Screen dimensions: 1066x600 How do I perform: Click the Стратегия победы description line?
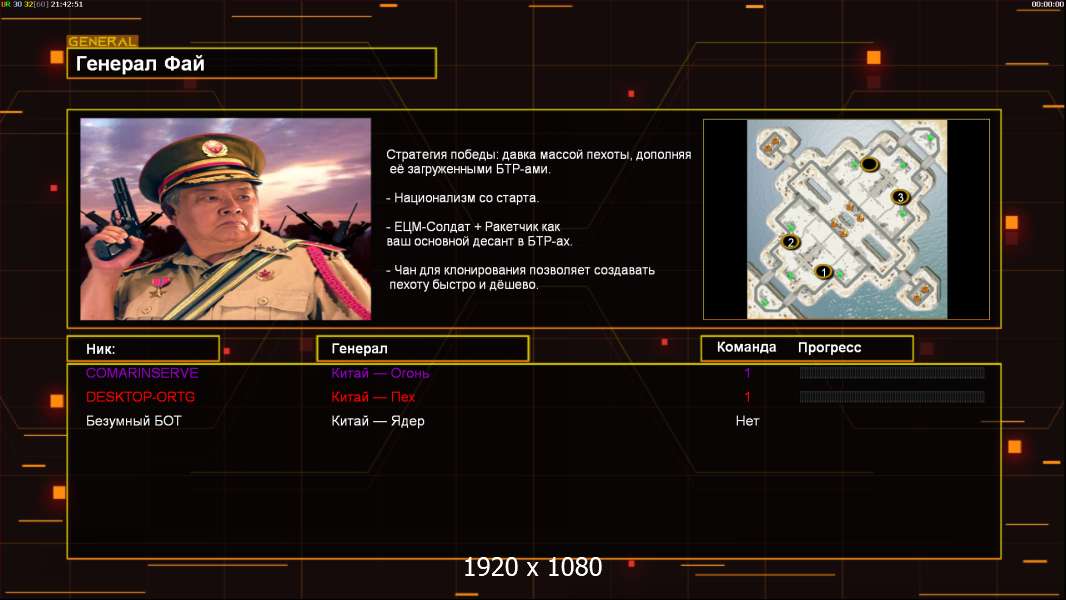538,162
